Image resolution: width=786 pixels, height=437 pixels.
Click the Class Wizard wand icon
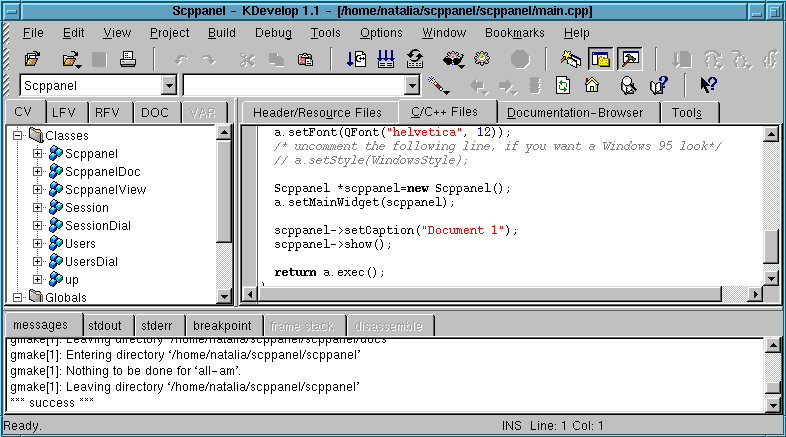(438, 86)
